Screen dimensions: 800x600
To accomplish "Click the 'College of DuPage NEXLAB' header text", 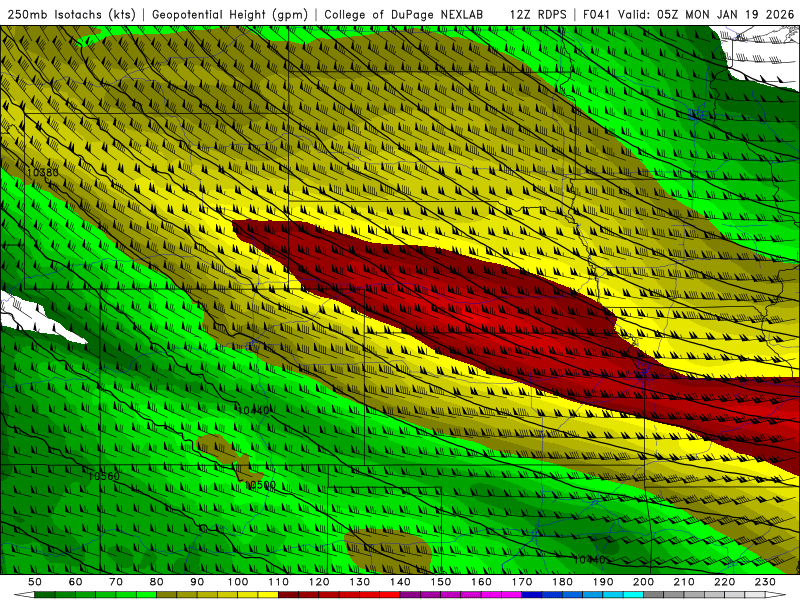I will pos(403,15).
